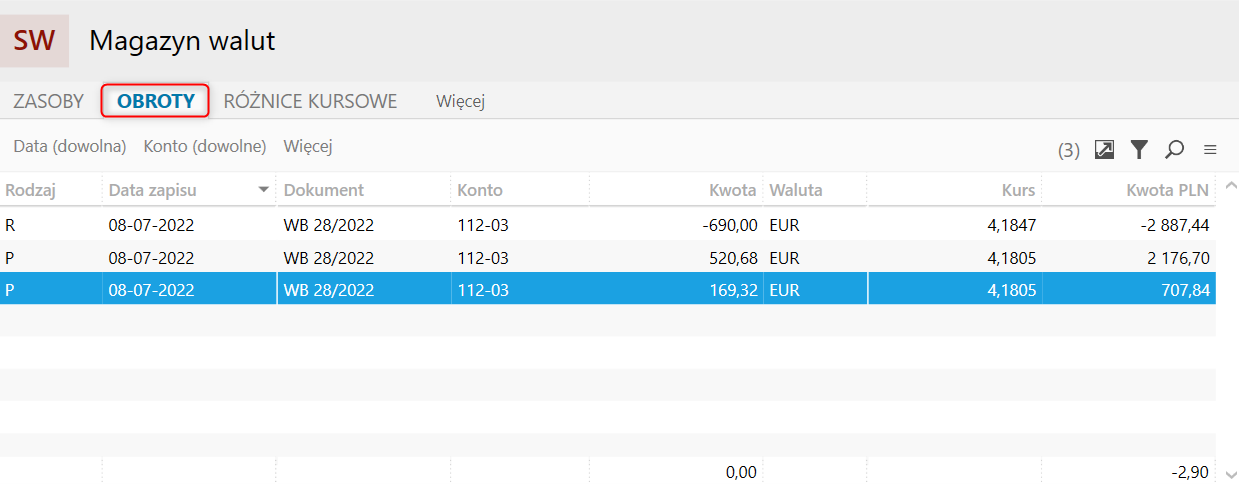Open the filter funnel icon

(1139, 149)
